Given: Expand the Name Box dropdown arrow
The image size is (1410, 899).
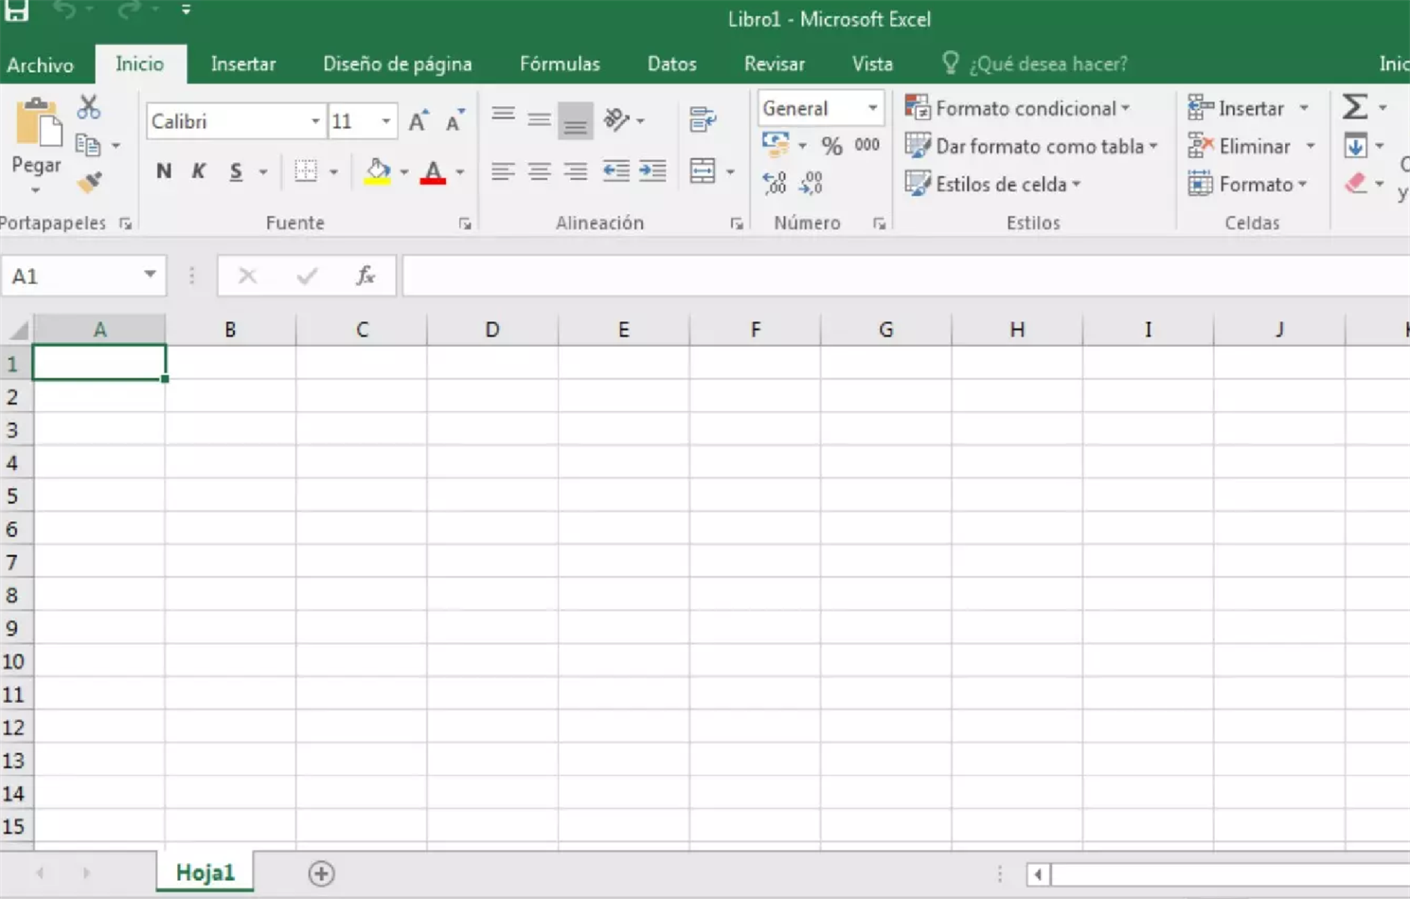Looking at the screenshot, I should tap(149, 275).
